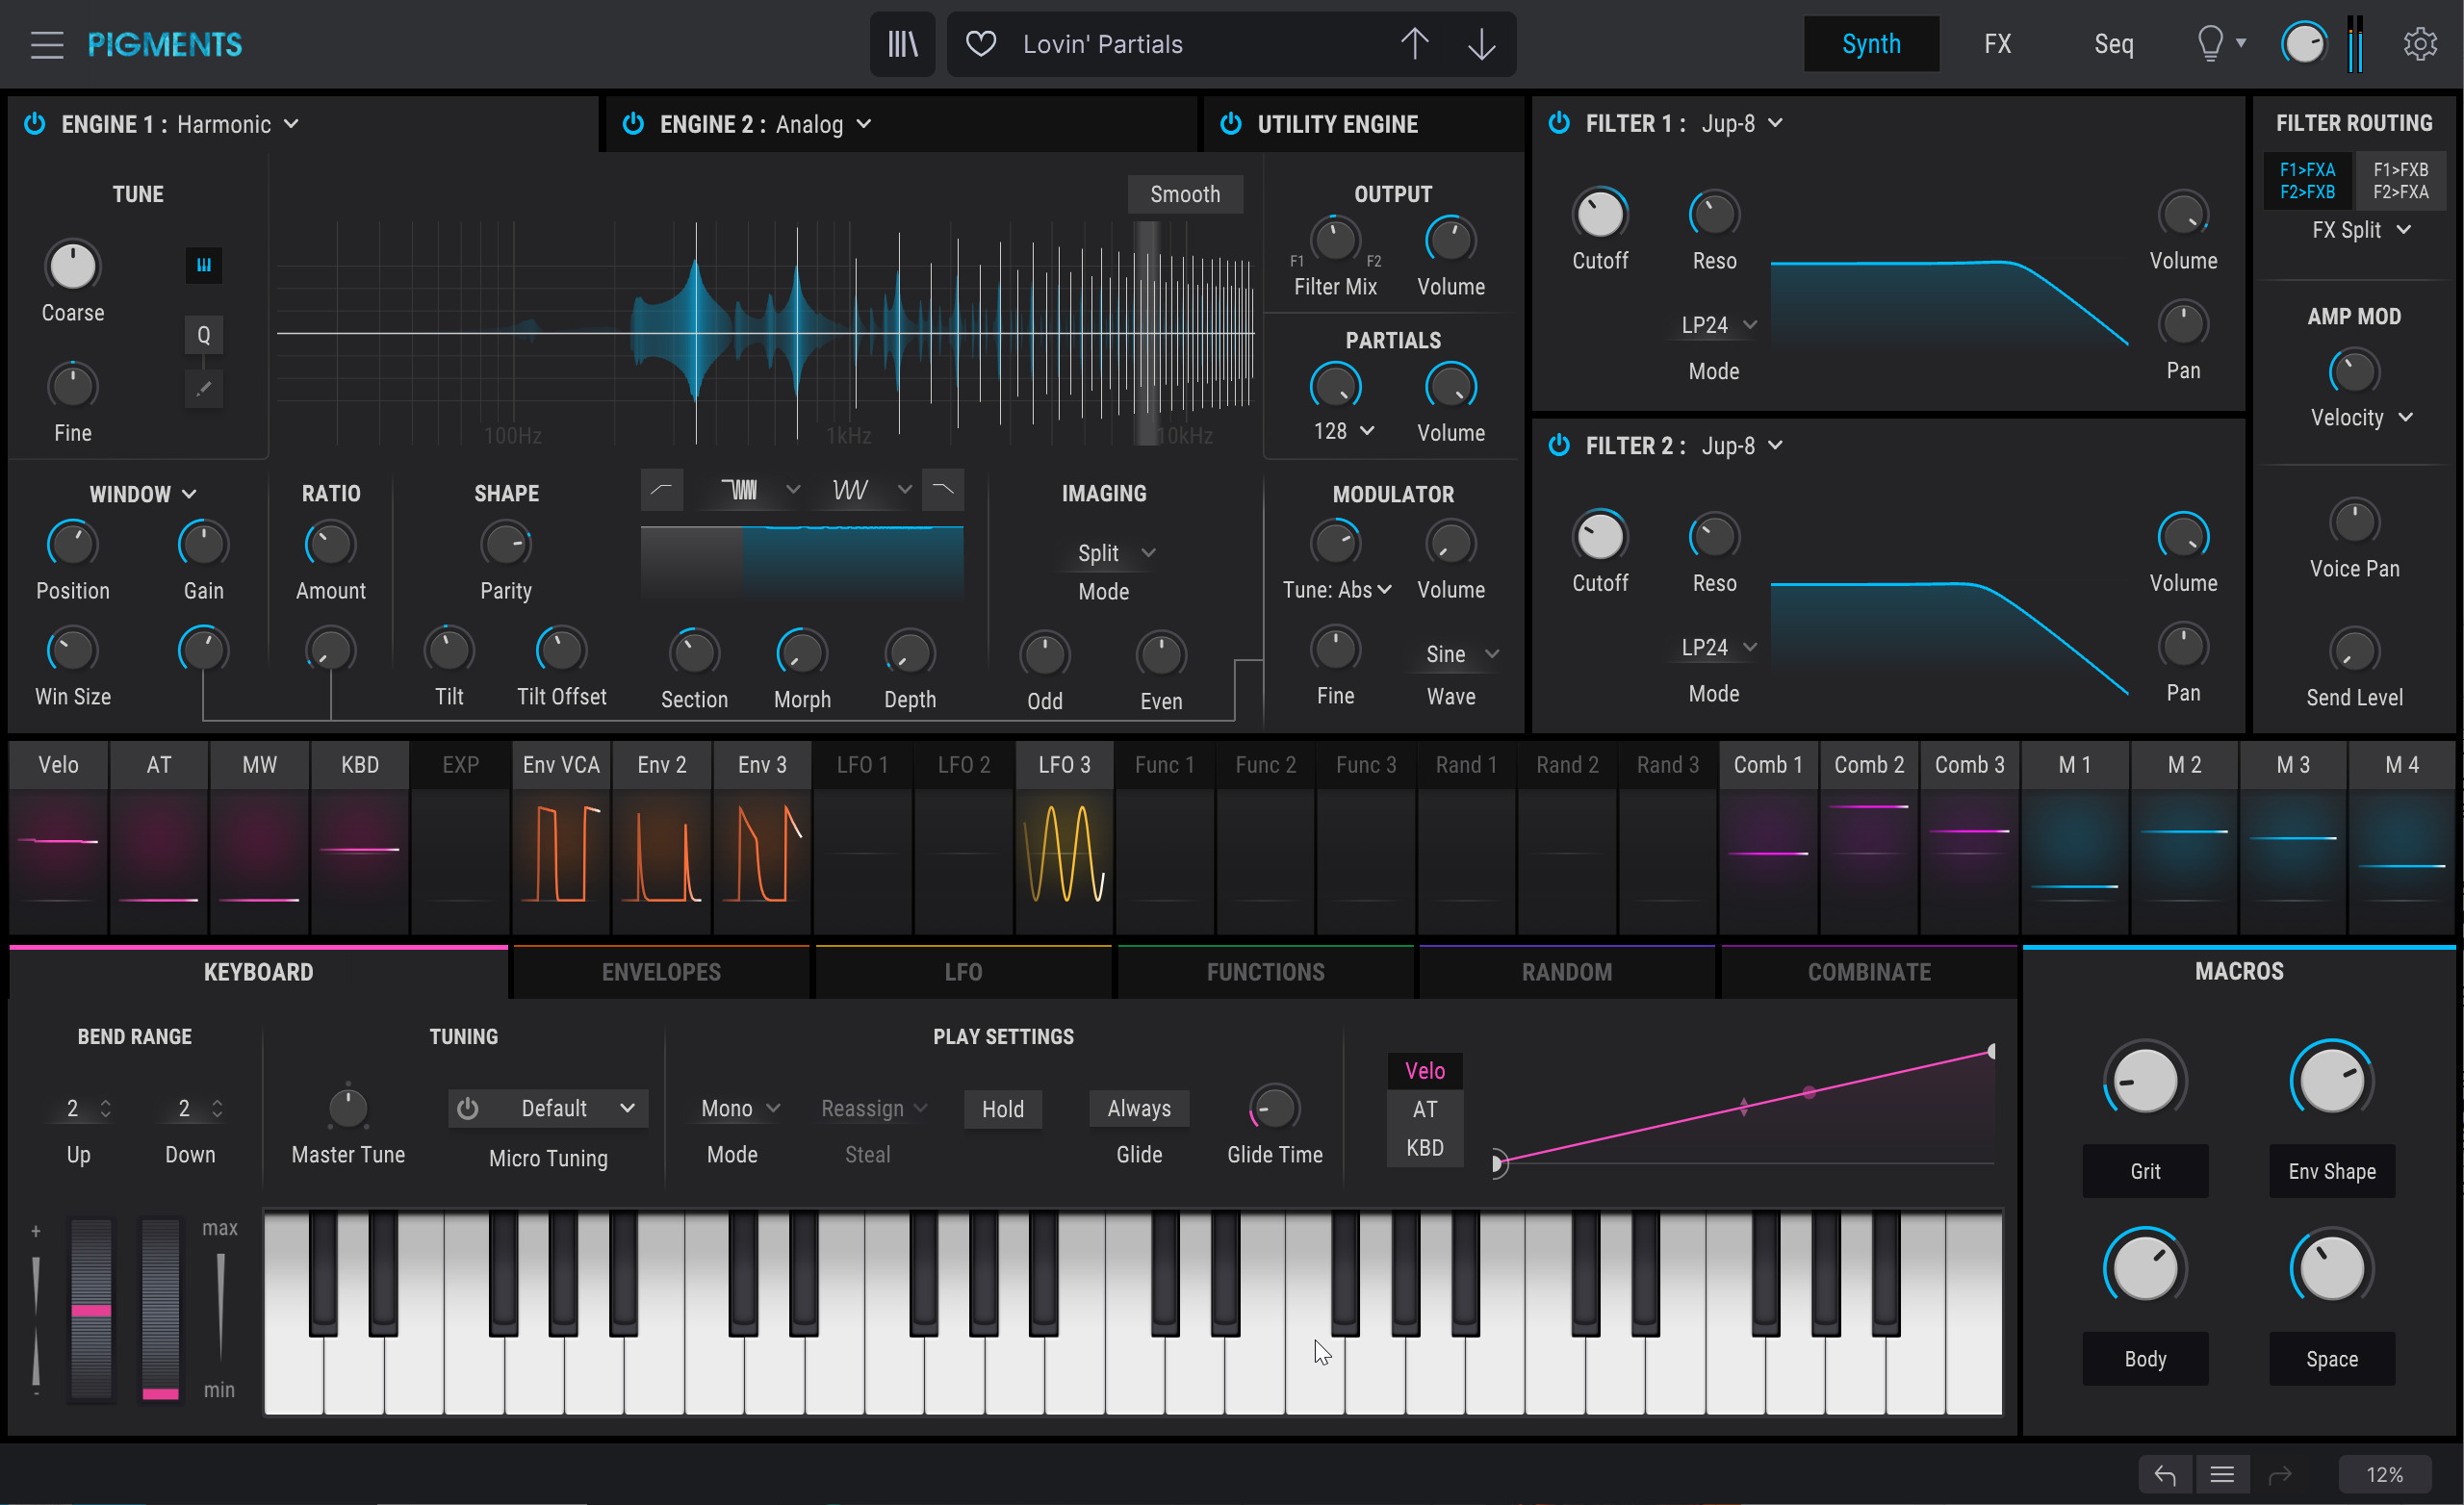Select F1>FXB F2>FXA routing option
2464x1505 pixels.
coord(2400,181)
